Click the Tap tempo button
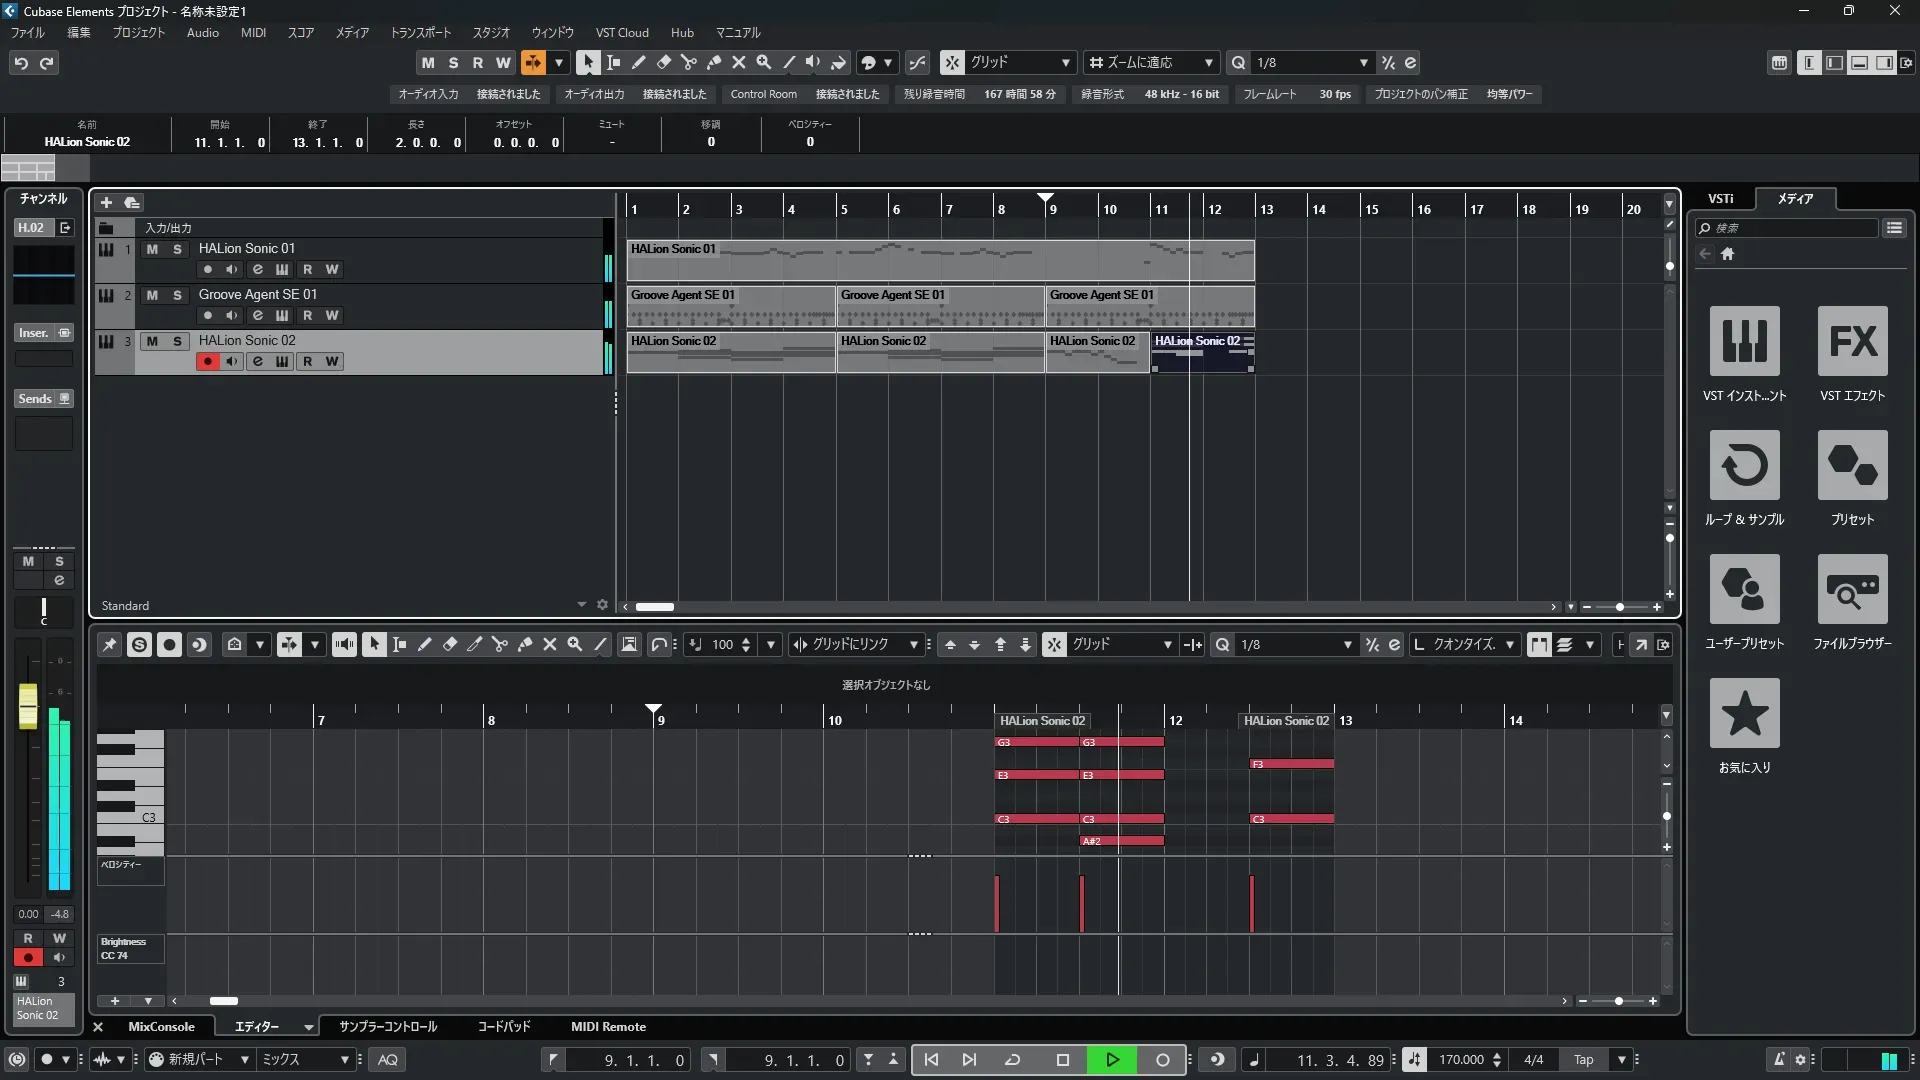The image size is (1920, 1080). 1583,1059
